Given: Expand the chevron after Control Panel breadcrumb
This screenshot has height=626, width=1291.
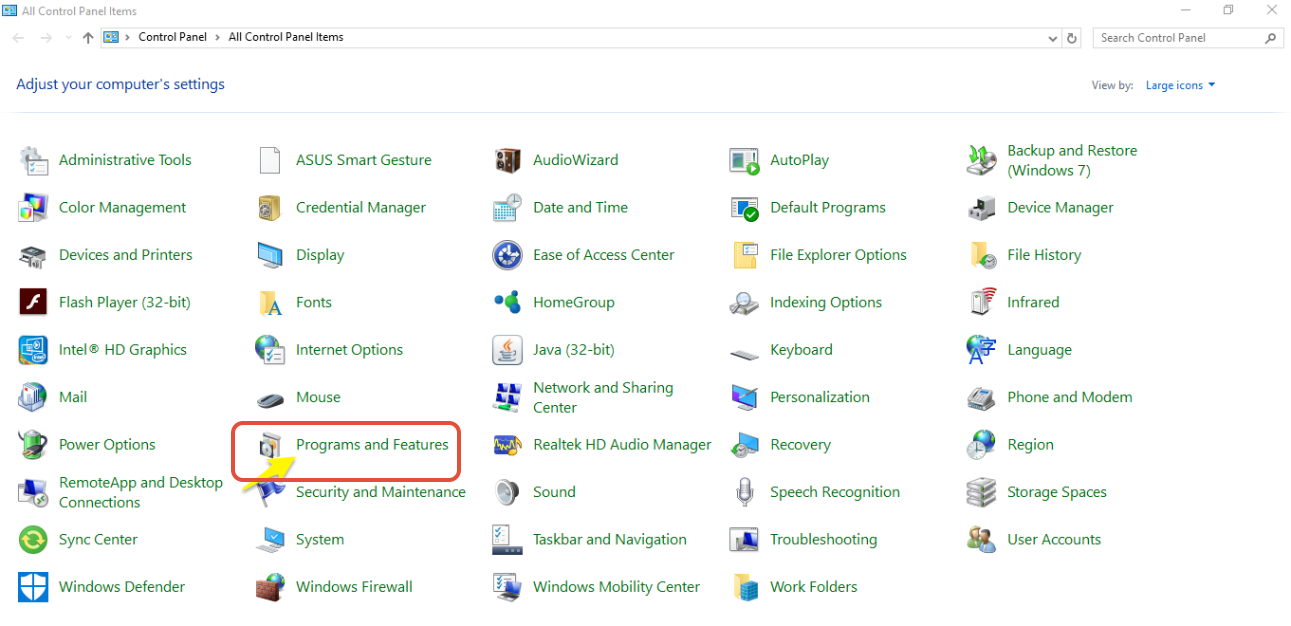Looking at the screenshot, I should (x=218, y=37).
